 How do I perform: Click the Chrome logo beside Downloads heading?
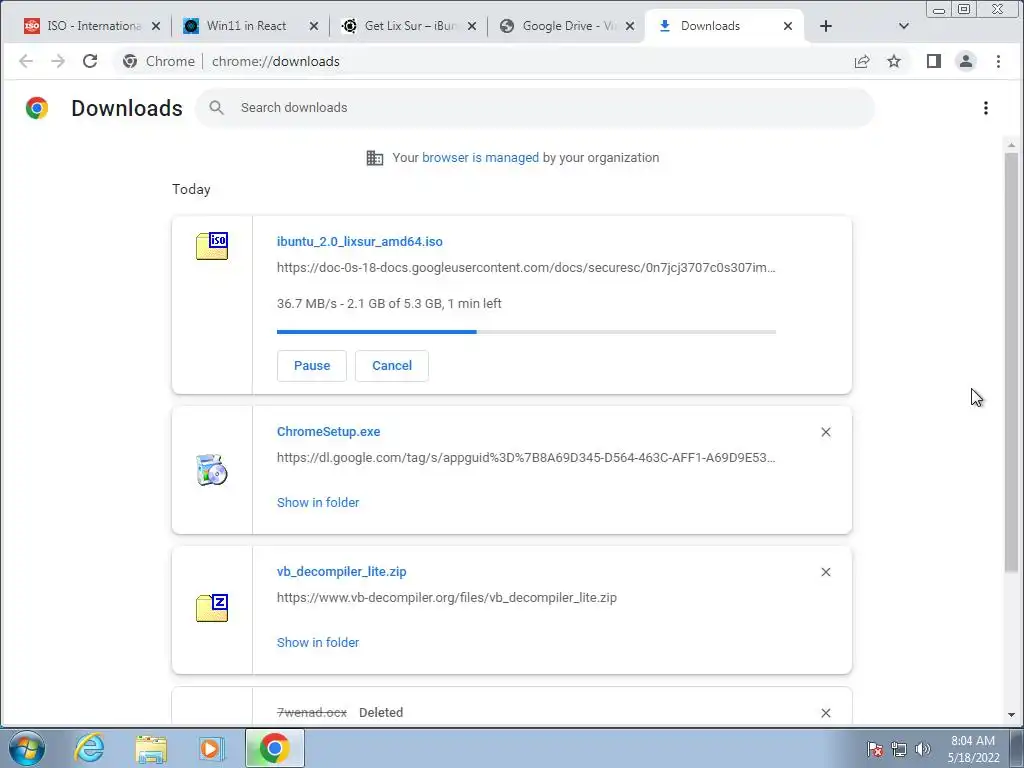point(37,108)
